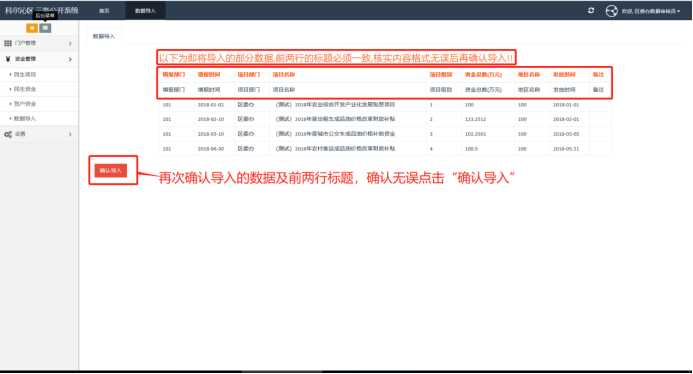Click the release date 2018-05-21

(x=566, y=149)
